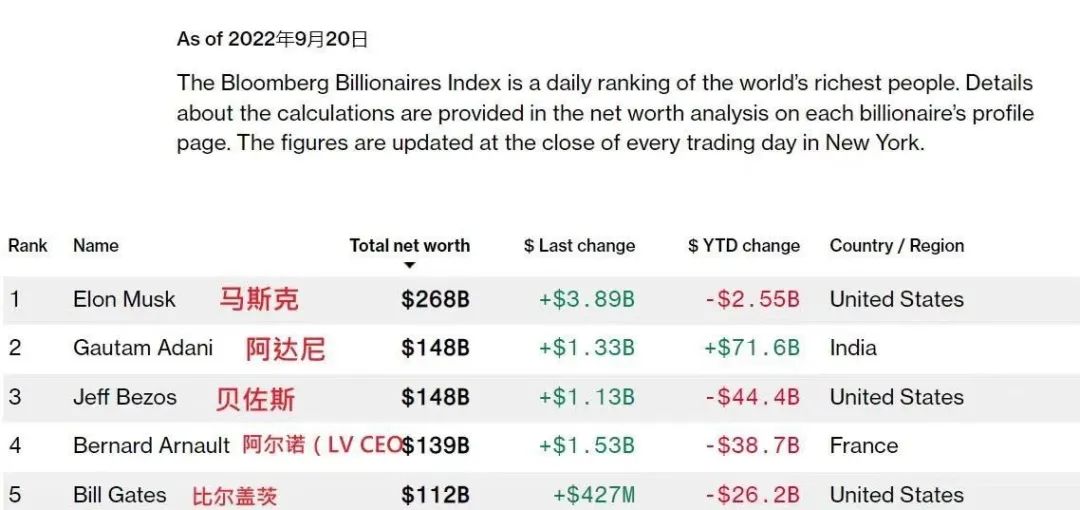Click the red 马斯克 annotation label
1080x510 pixels.
tap(259, 299)
